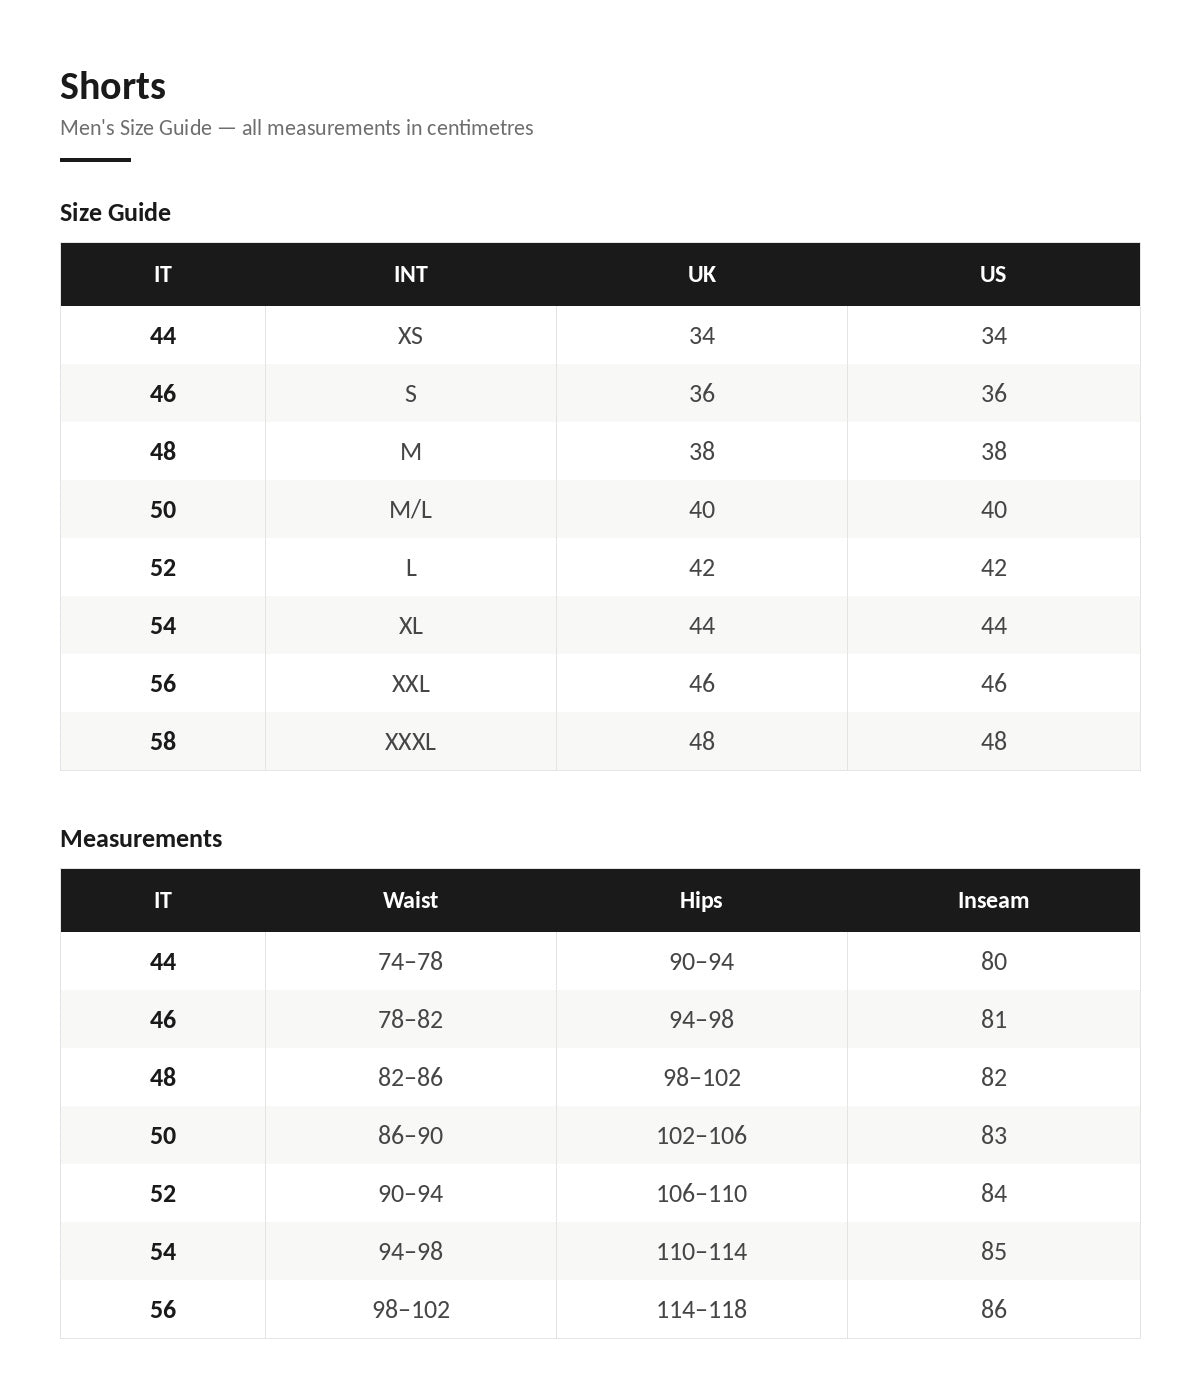
Task: Select the inseam value 86
Action: point(993,1309)
